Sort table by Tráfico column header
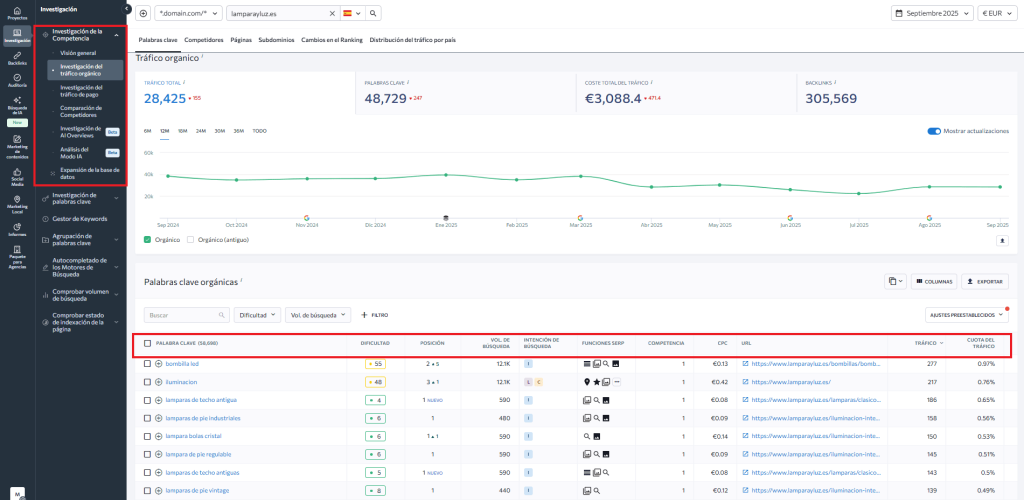Screen dimensions: 1024x500 pos(927,343)
